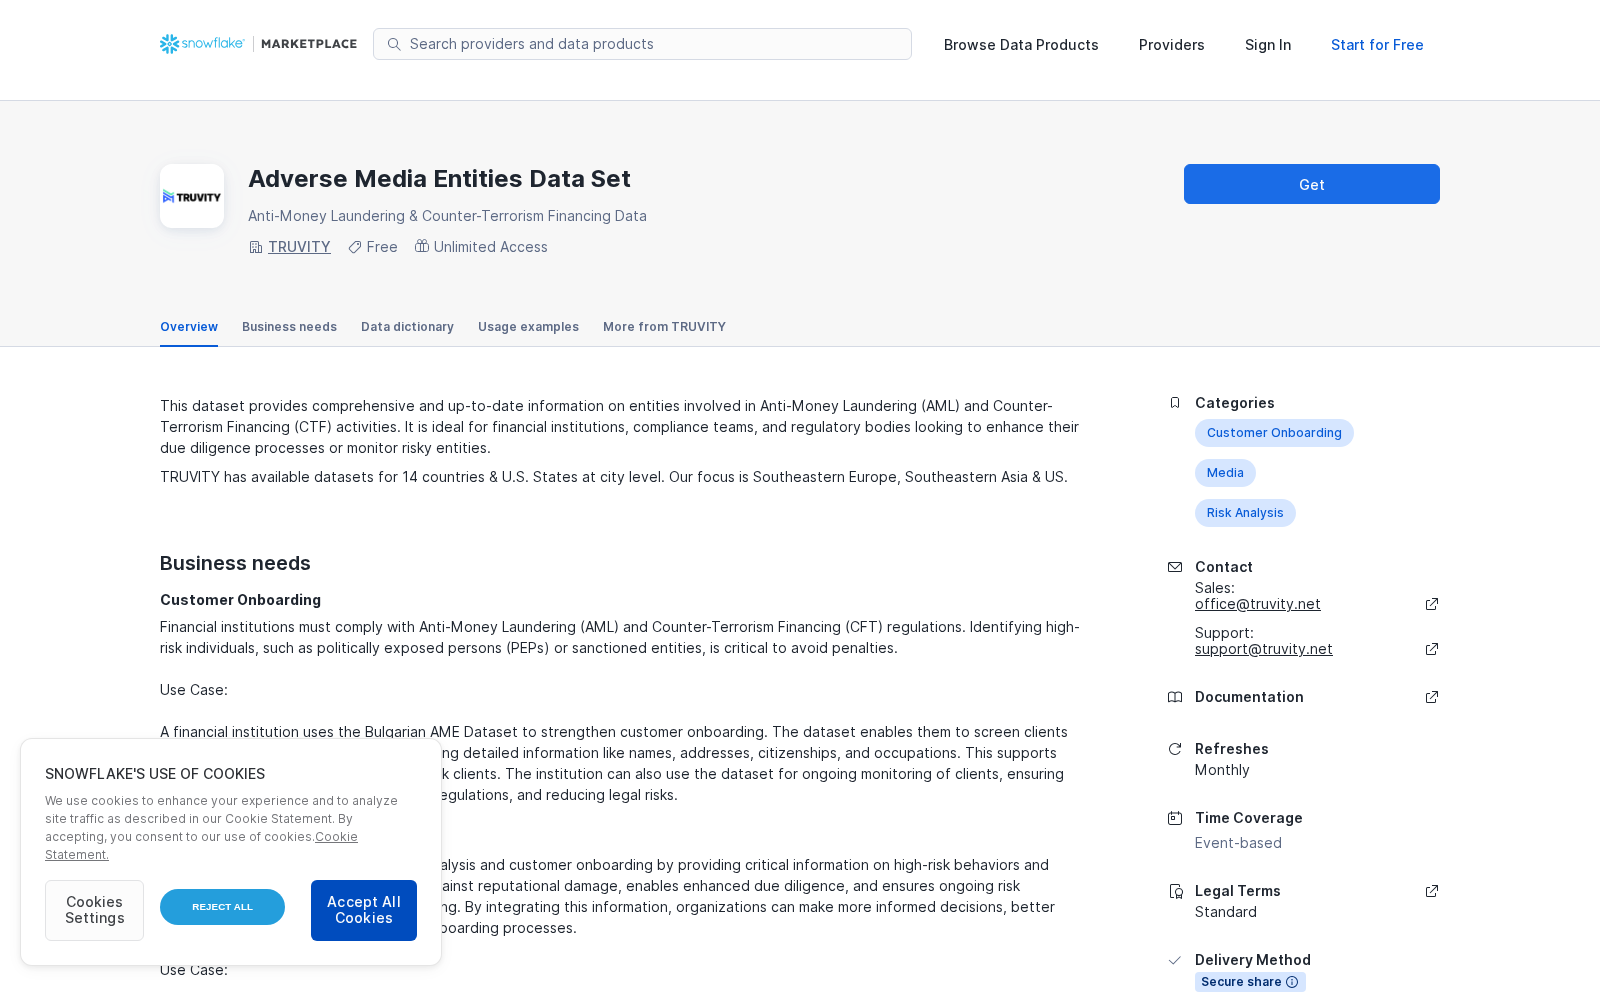Open the Documentation external link icon
This screenshot has width=1600, height=1000.
(1432, 697)
